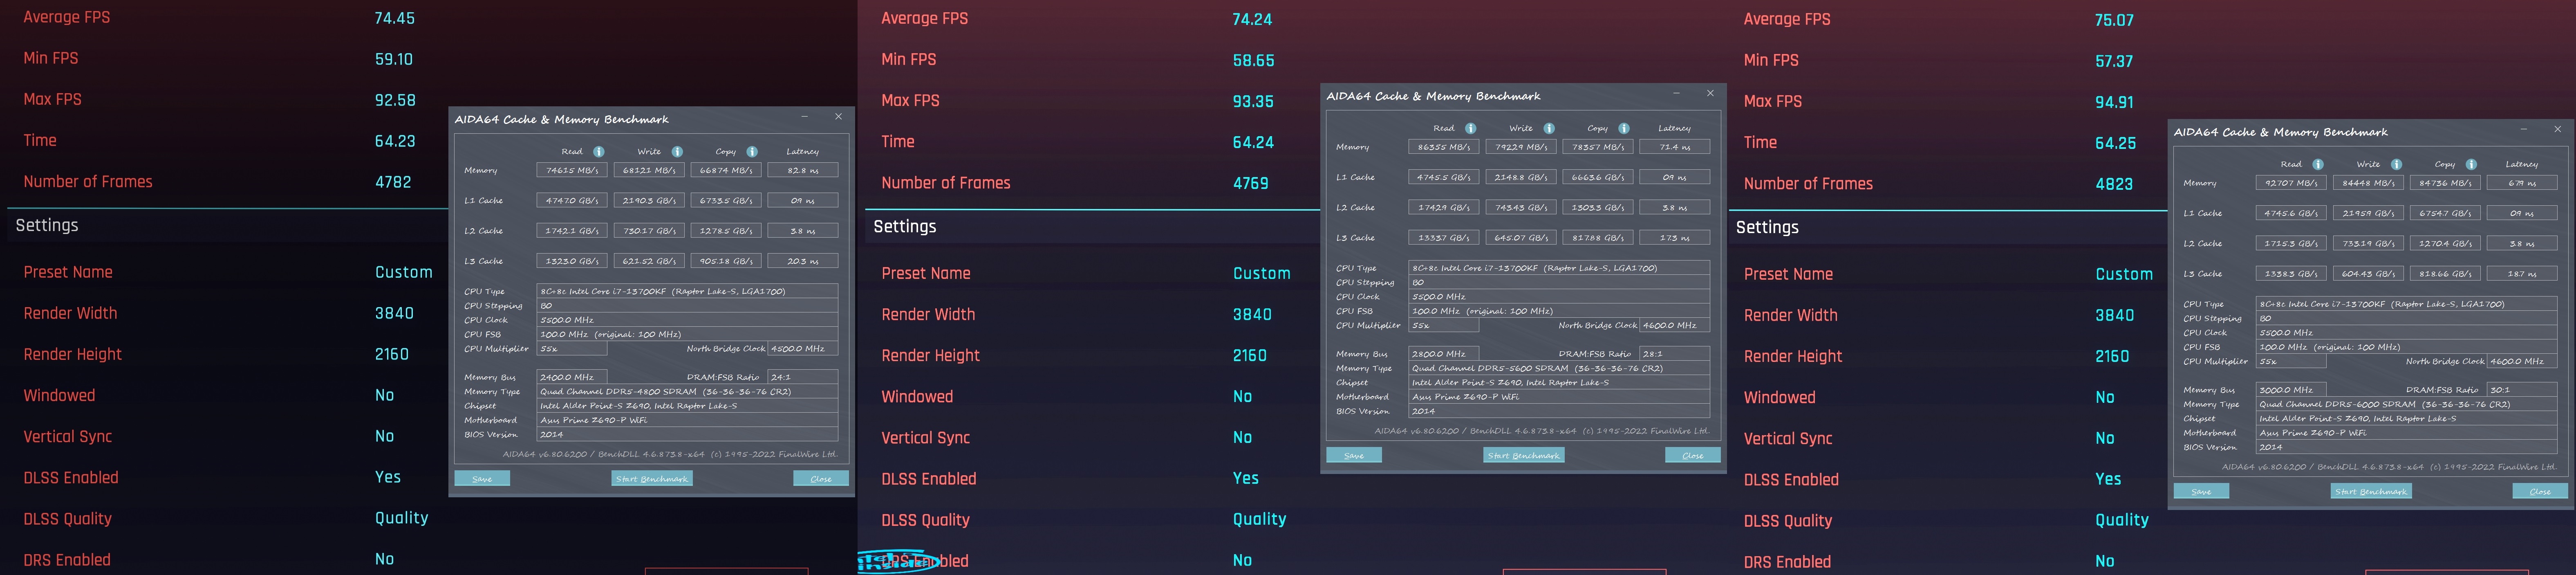This screenshot has width=2576, height=575.
Task: Click Close button in DDR5-5600 AIDA64 window
Action: (x=1693, y=455)
